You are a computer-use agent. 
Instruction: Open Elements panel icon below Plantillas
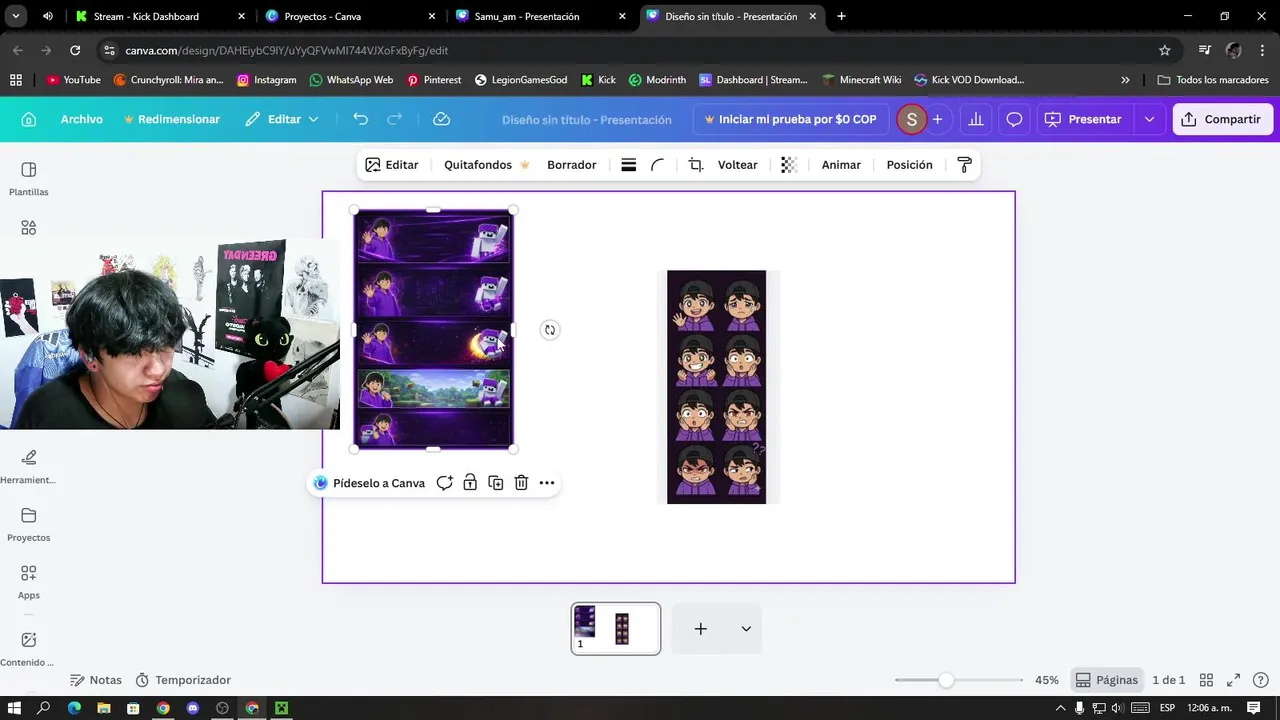[x=28, y=228]
